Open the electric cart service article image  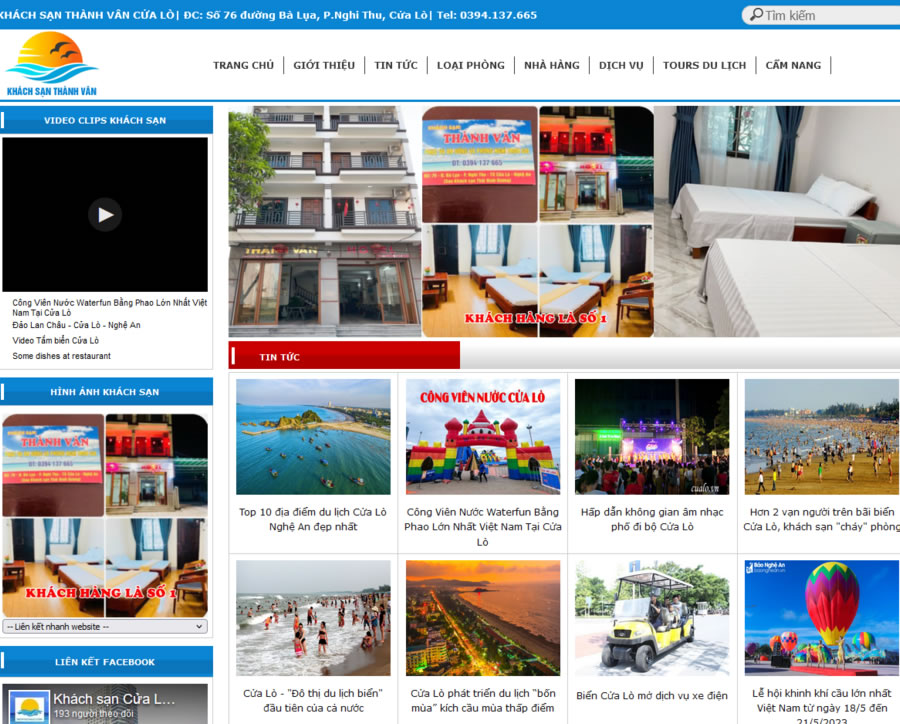(x=652, y=617)
